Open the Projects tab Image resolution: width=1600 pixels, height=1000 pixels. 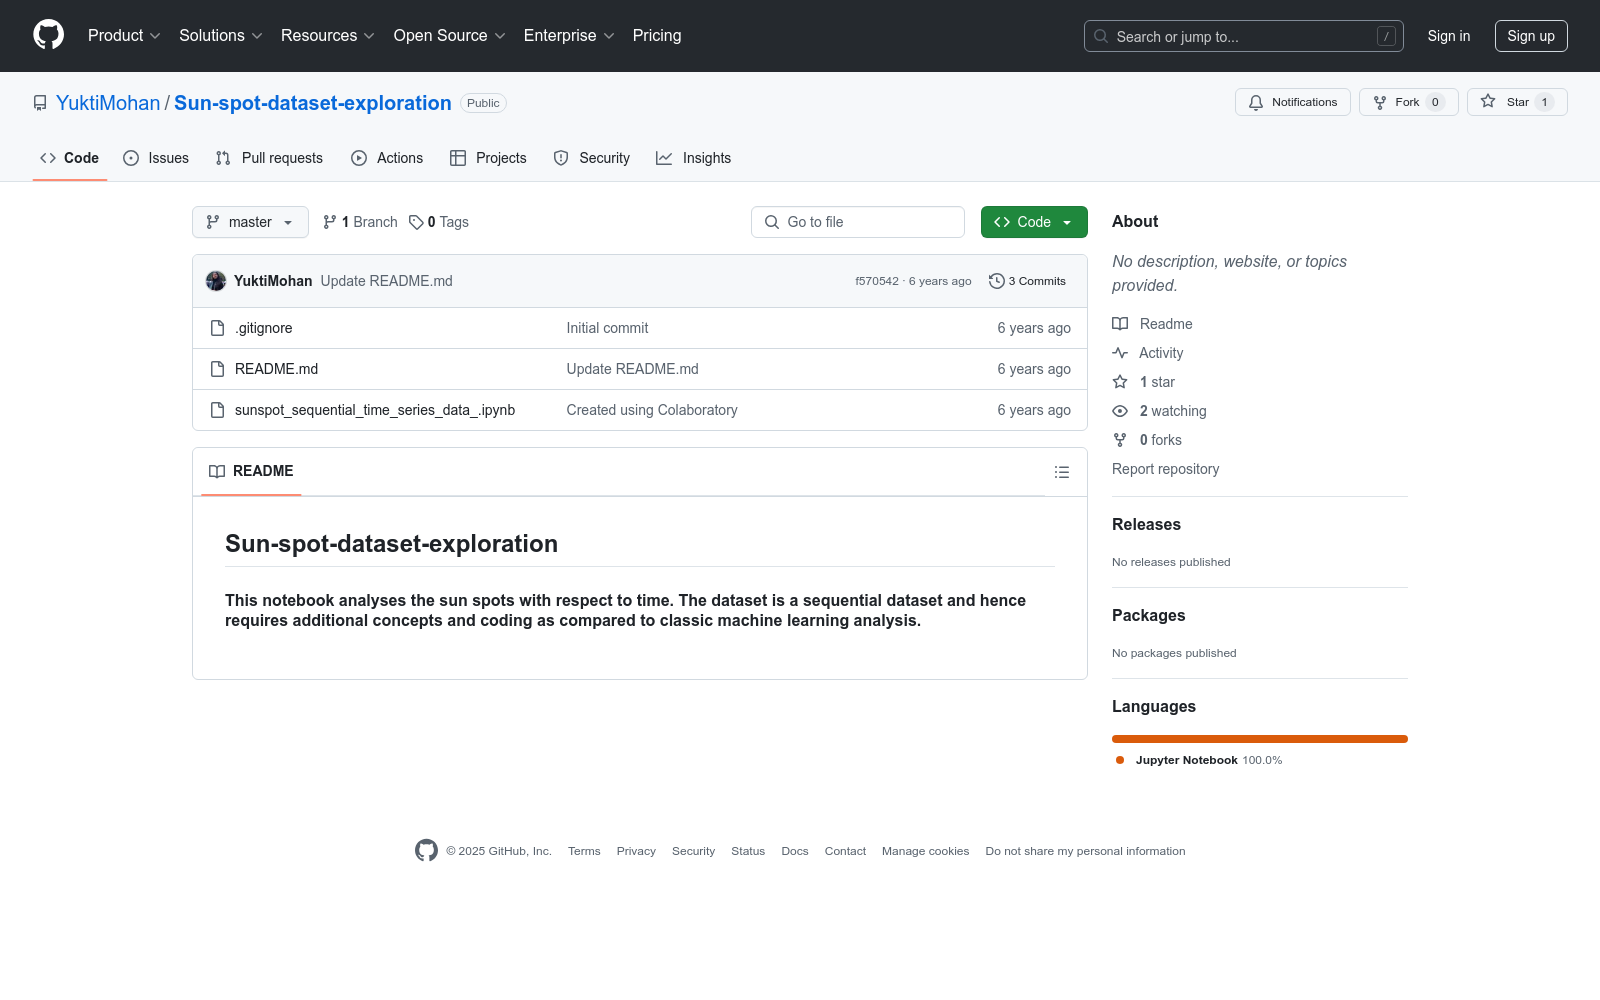[x=488, y=158]
